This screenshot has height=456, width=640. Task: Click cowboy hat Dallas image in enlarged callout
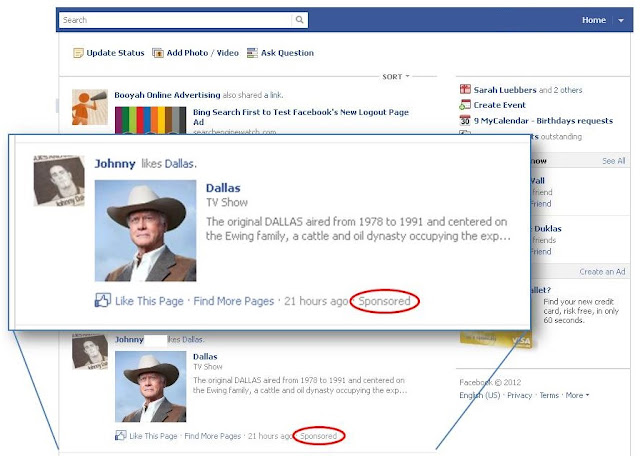coord(145,231)
